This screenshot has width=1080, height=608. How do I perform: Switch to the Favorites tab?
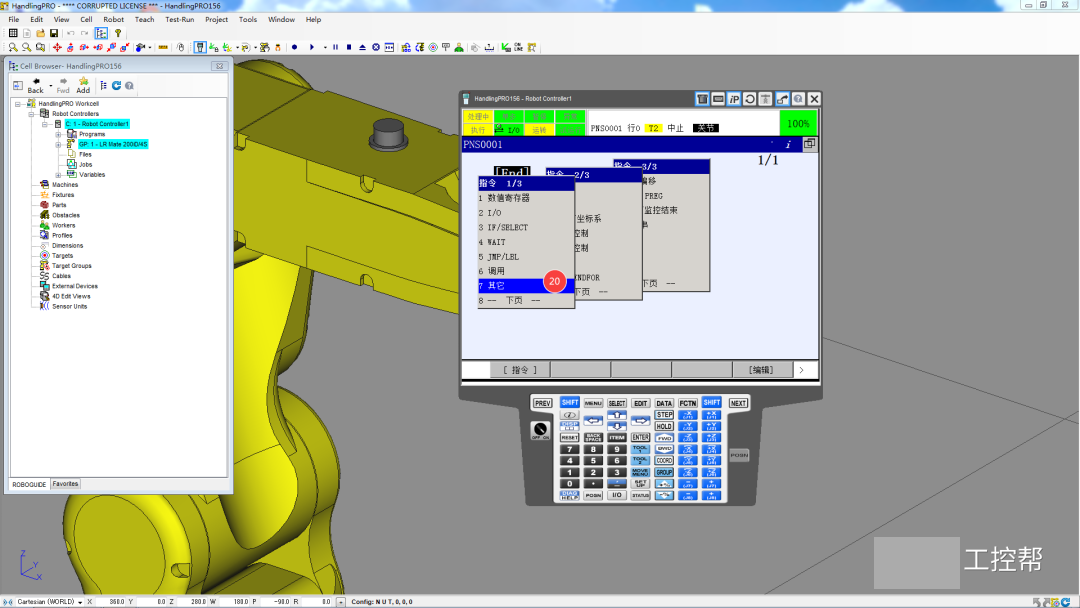click(x=66, y=484)
